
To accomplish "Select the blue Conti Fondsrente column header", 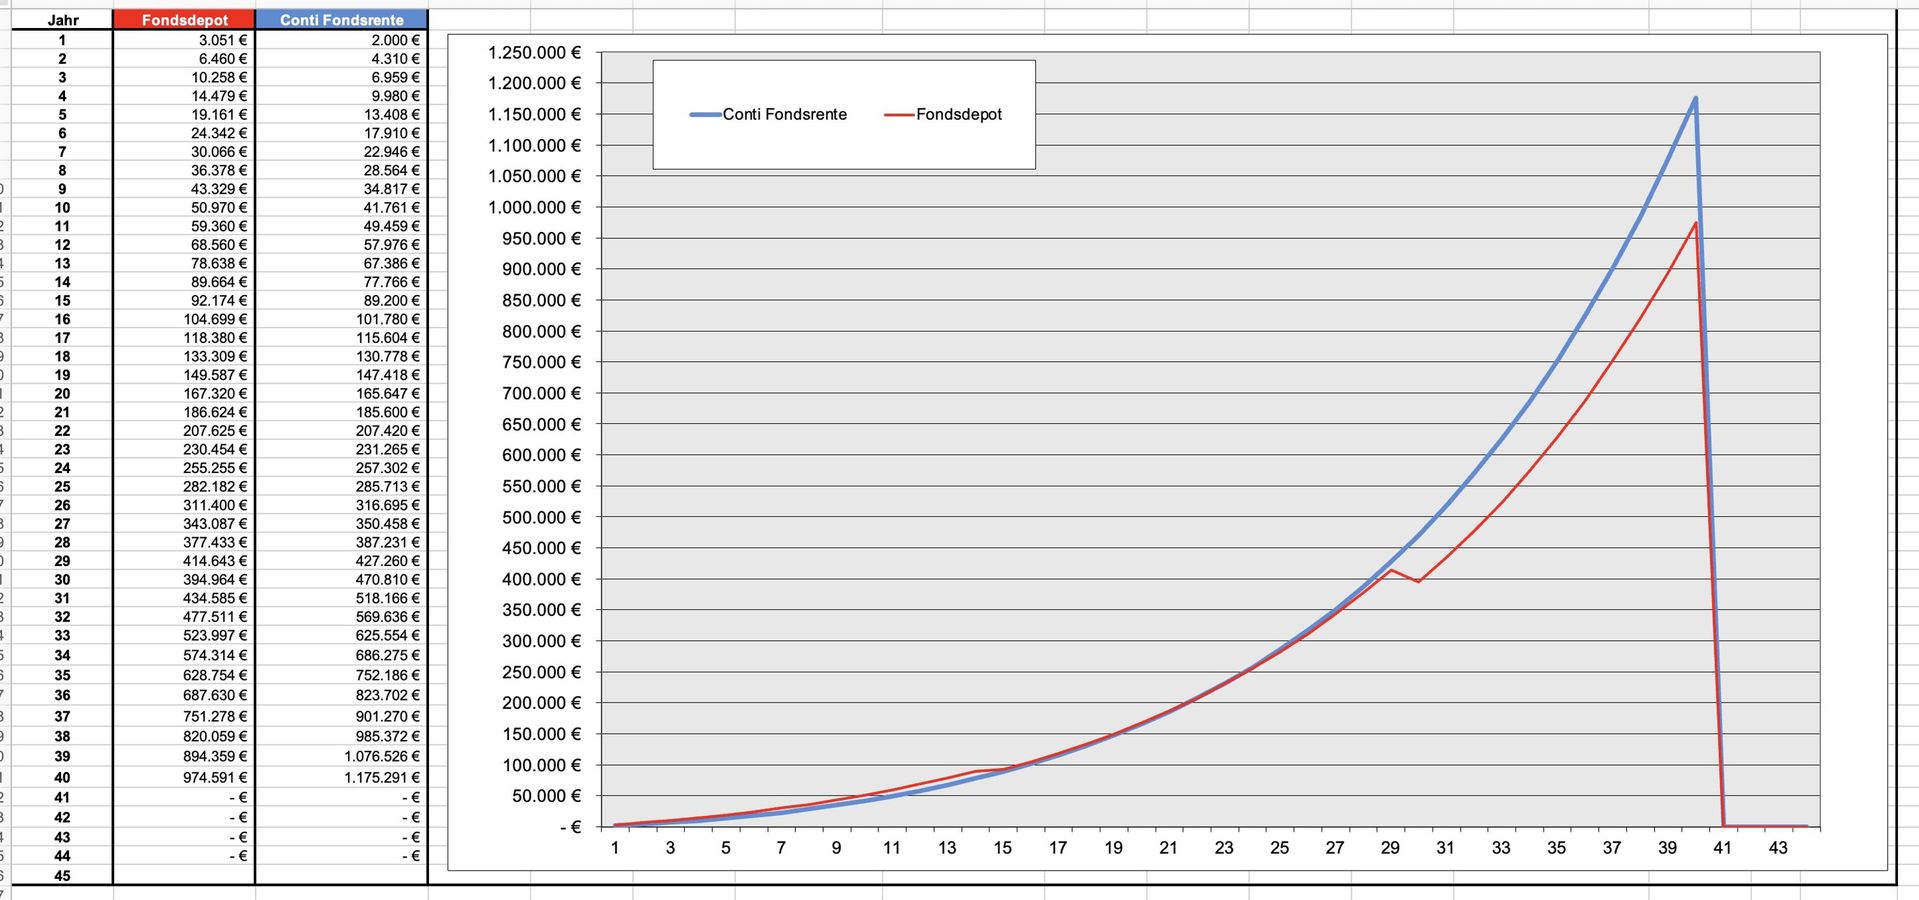I will [341, 20].
